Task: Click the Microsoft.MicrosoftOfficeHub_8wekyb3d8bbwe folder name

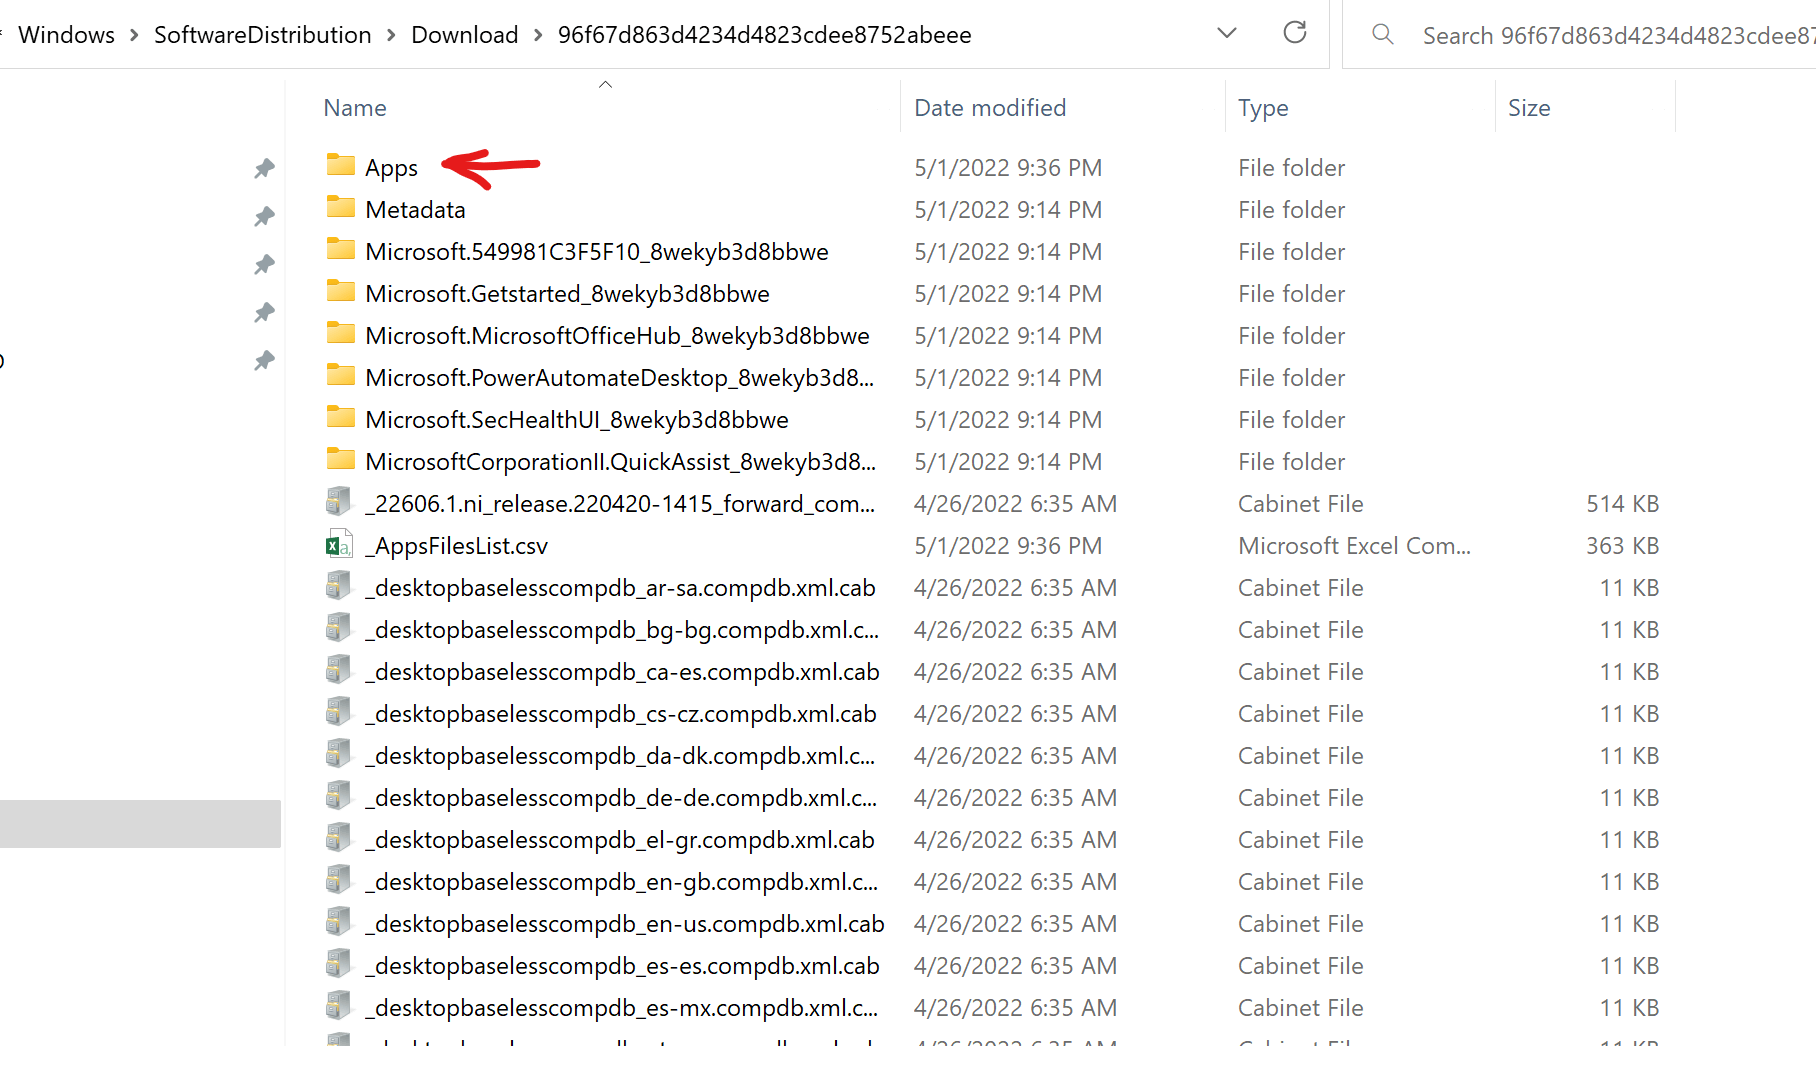Action: (x=617, y=336)
